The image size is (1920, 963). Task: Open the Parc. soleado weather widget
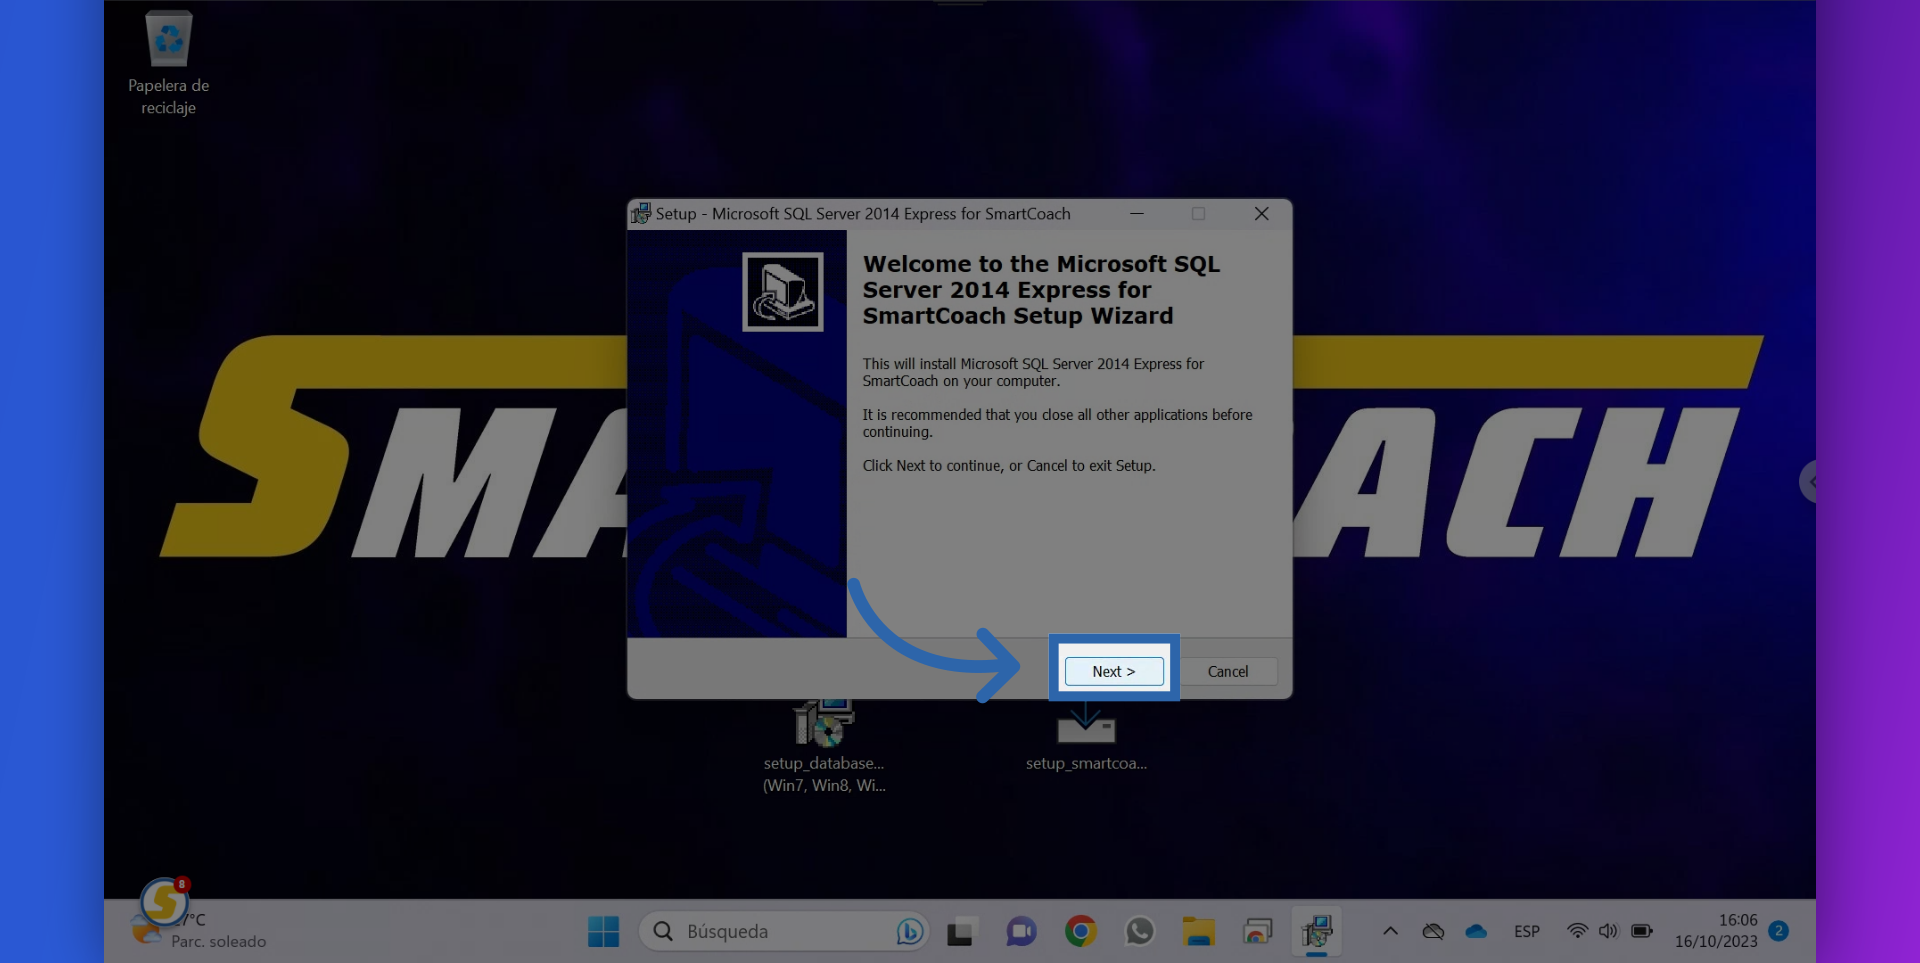click(200, 931)
